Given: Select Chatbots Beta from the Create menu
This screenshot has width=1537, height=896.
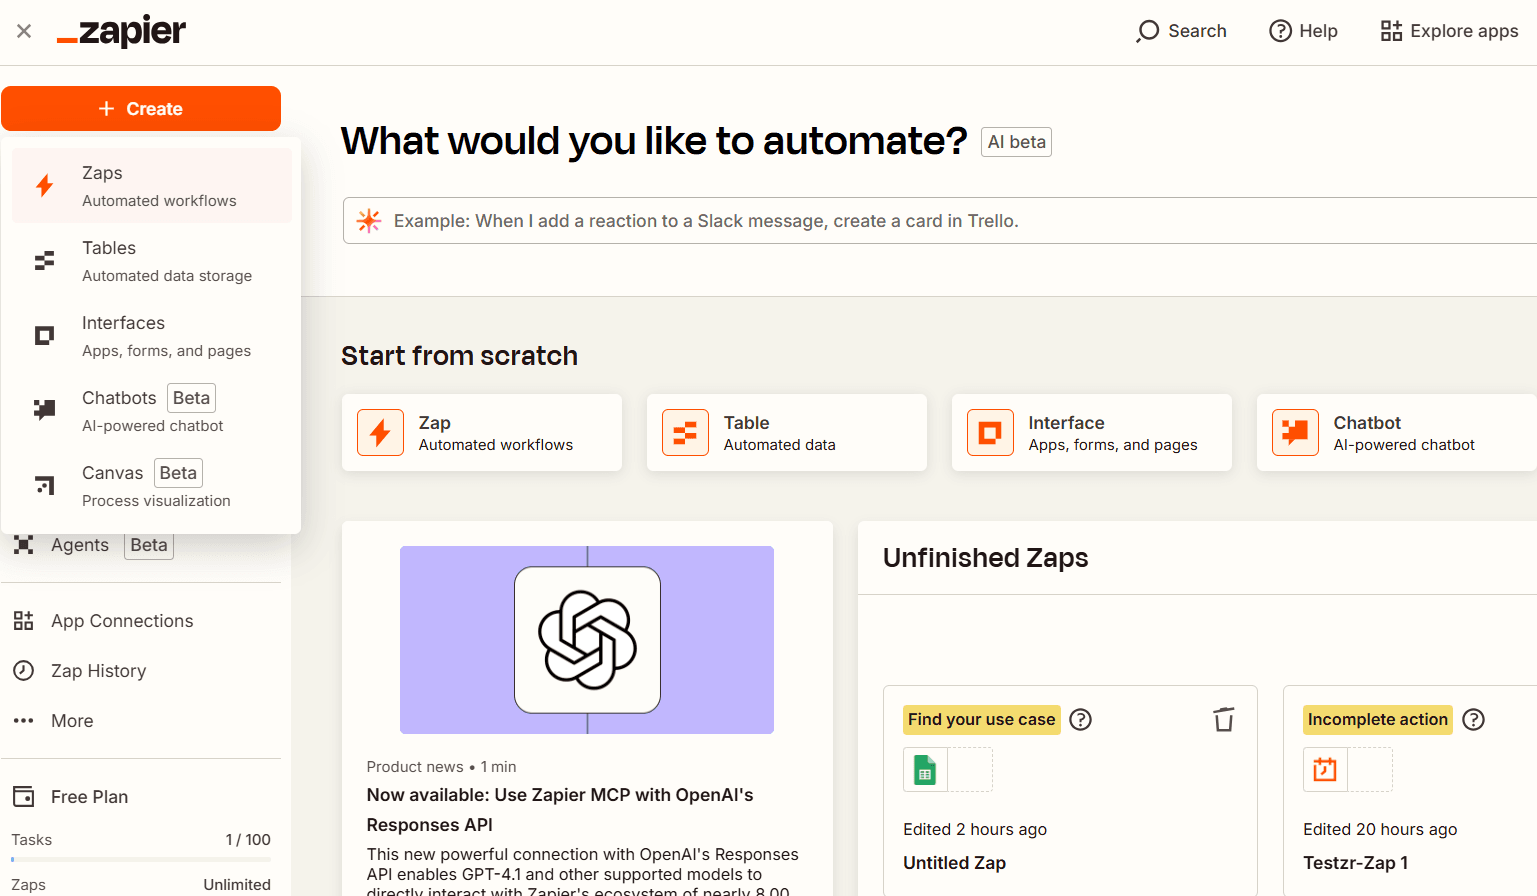Looking at the screenshot, I should click(x=152, y=411).
